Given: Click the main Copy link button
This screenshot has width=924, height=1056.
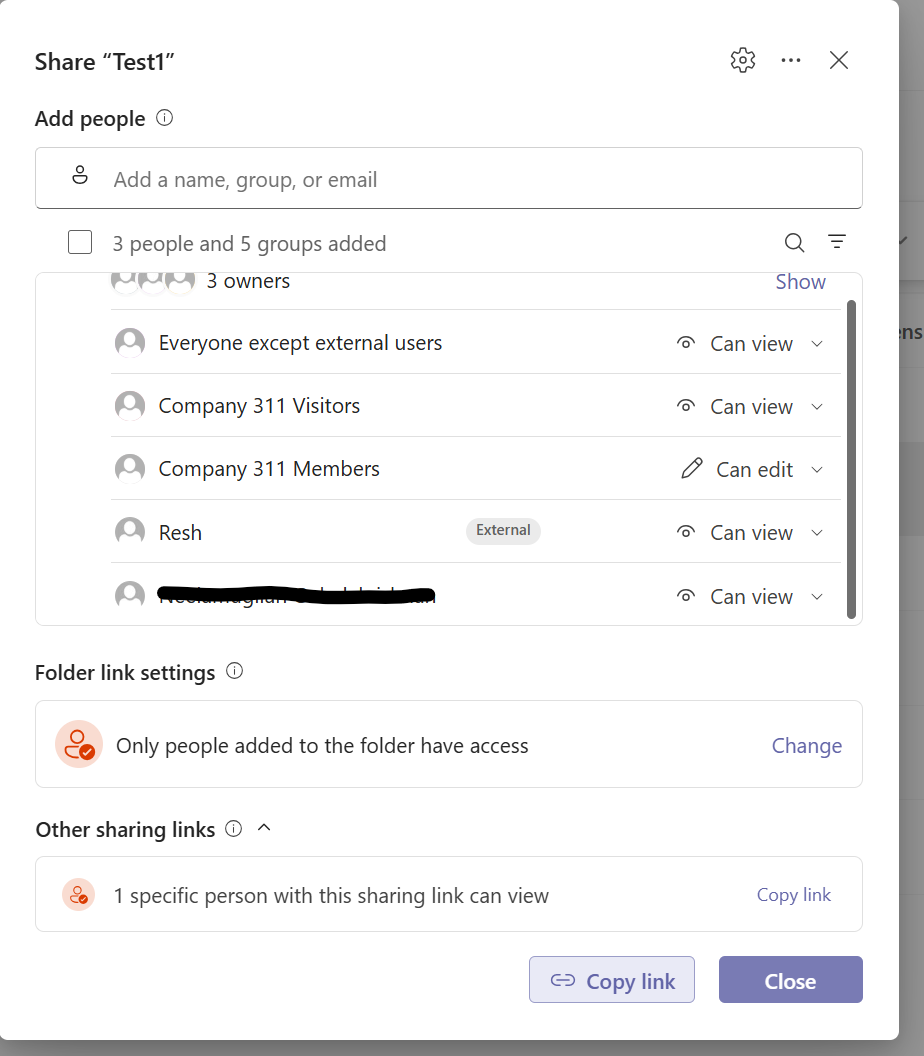Looking at the screenshot, I should [612, 980].
